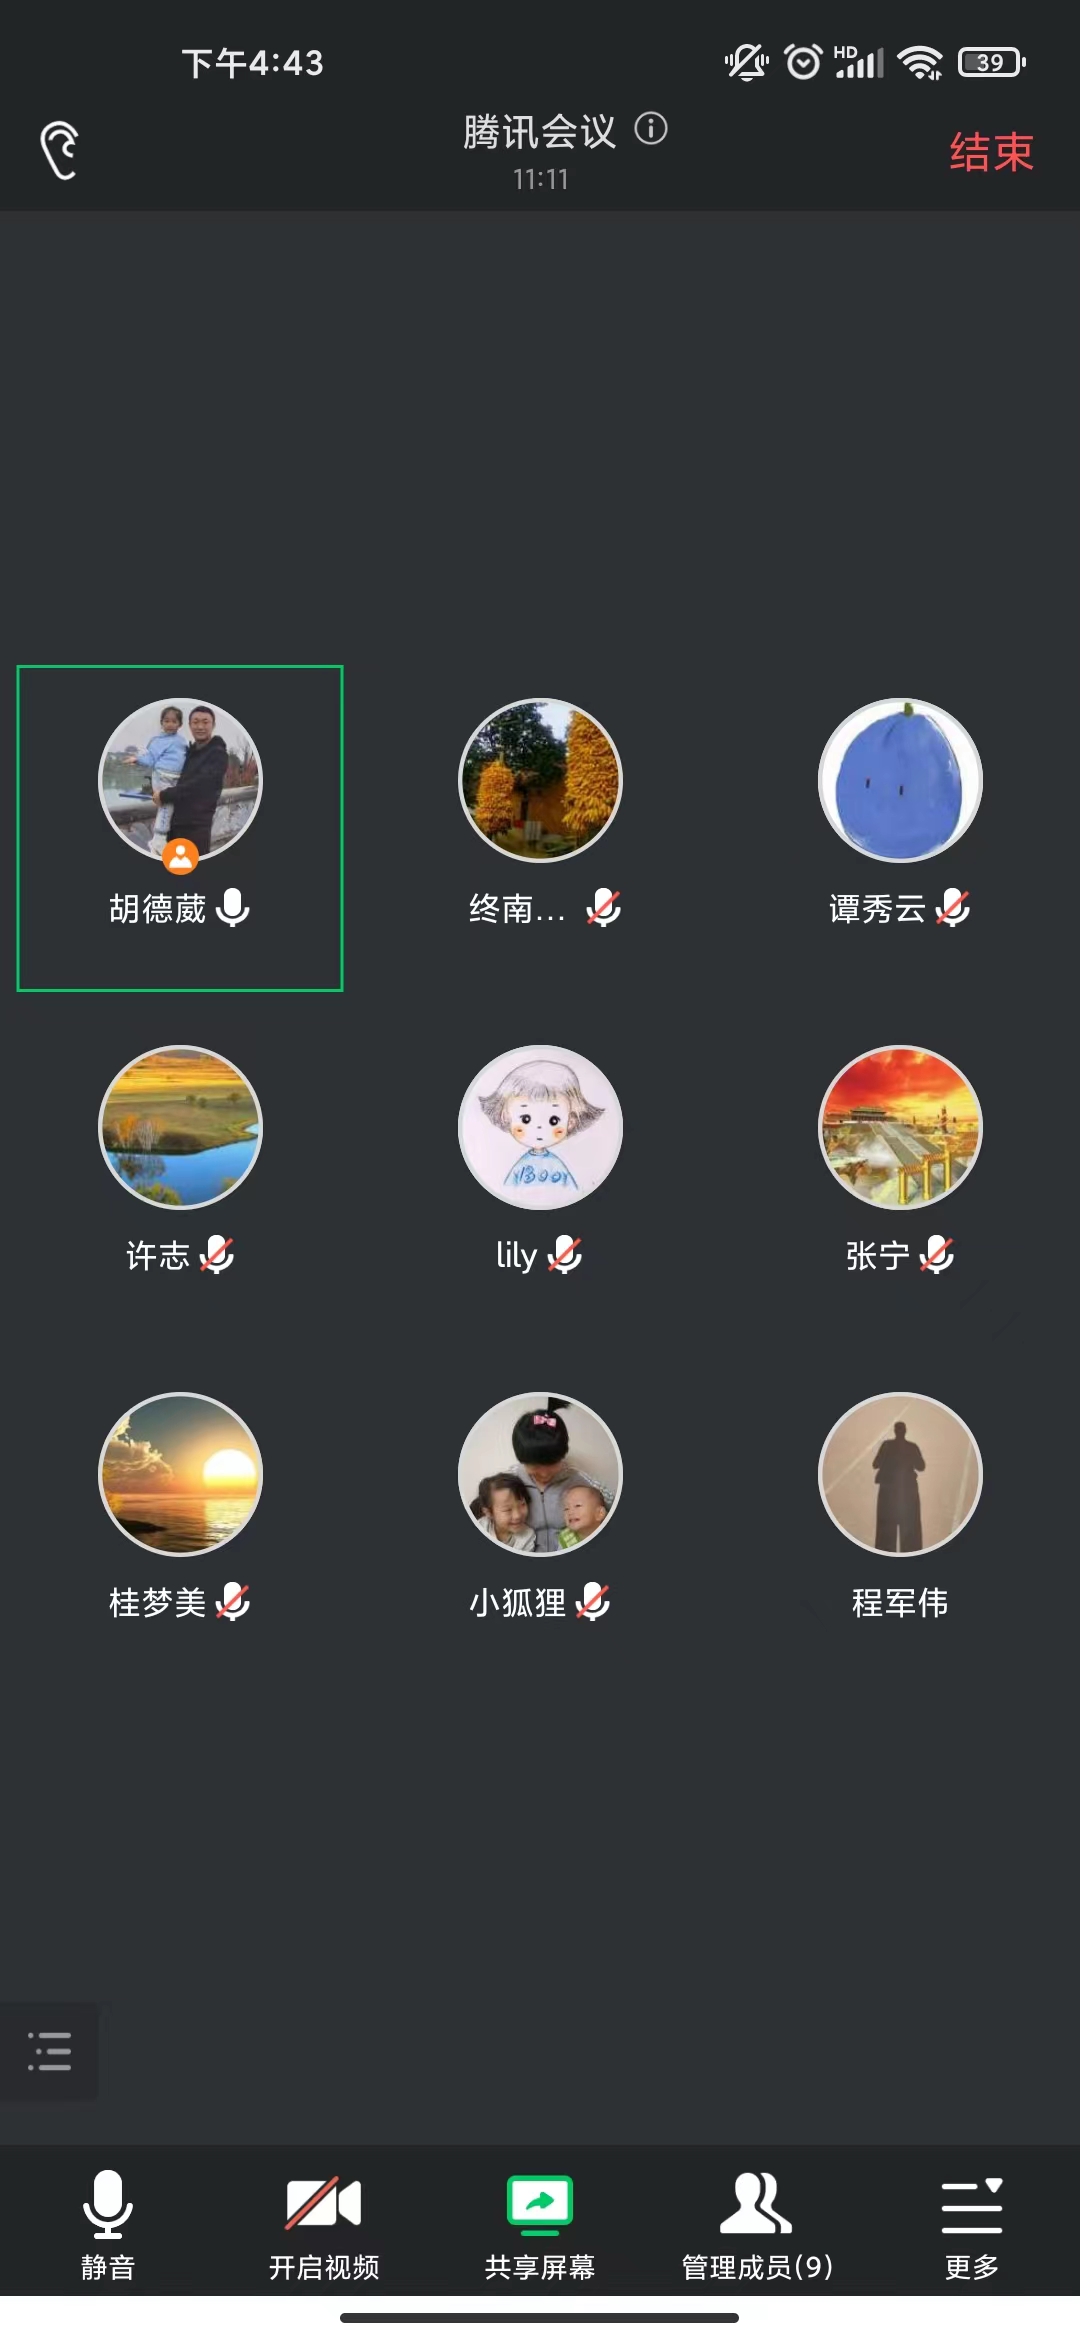Click muted mic icon beside 许志
This screenshot has height=2340, width=1080.
point(217,1255)
